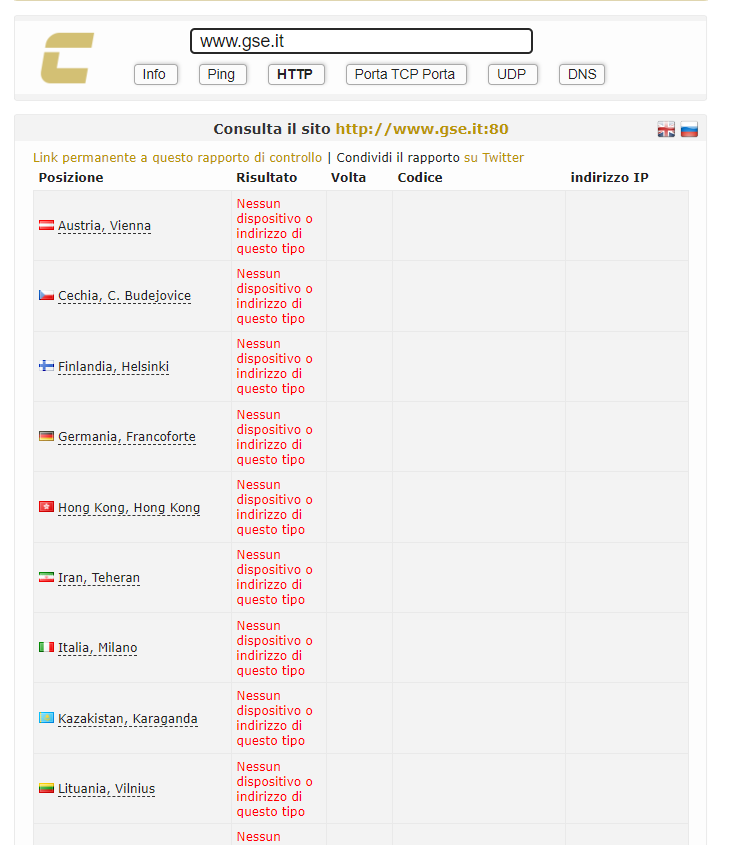The height and width of the screenshot is (845, 748).
Task: Click the Hong Kong flag icon
Action: click(46, 508)
